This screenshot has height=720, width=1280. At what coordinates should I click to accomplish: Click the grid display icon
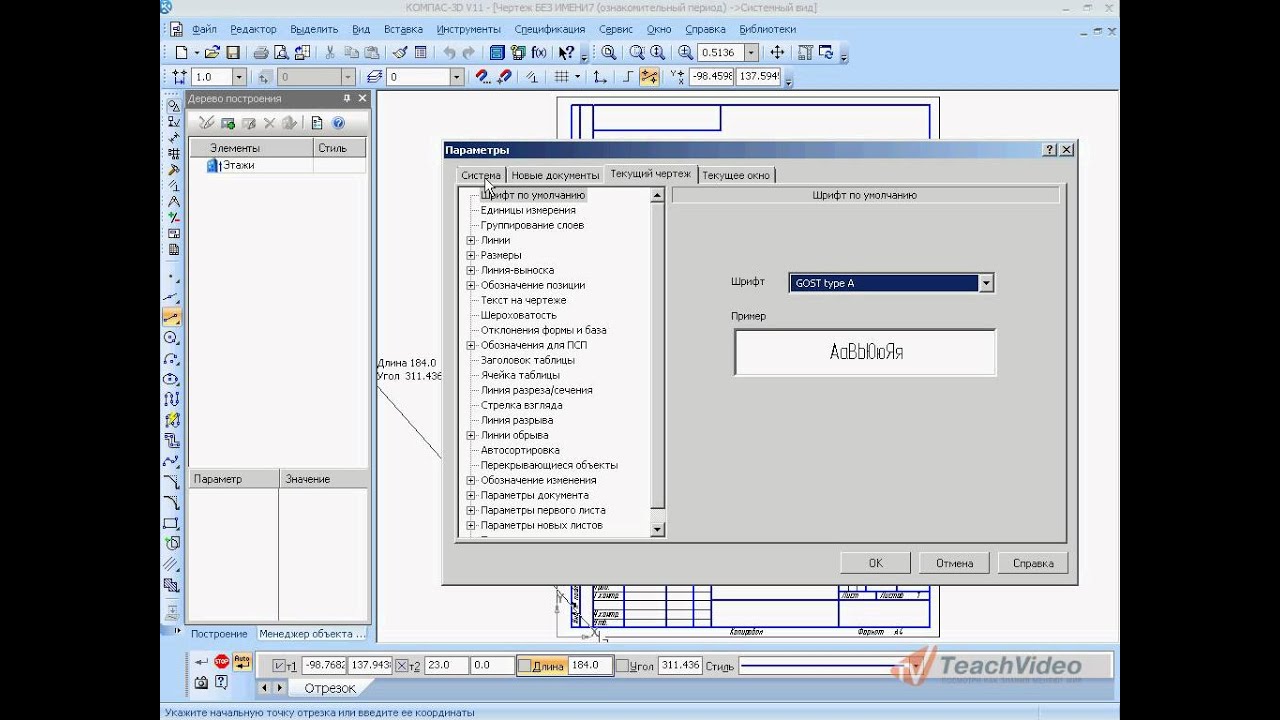coord(563,77)
